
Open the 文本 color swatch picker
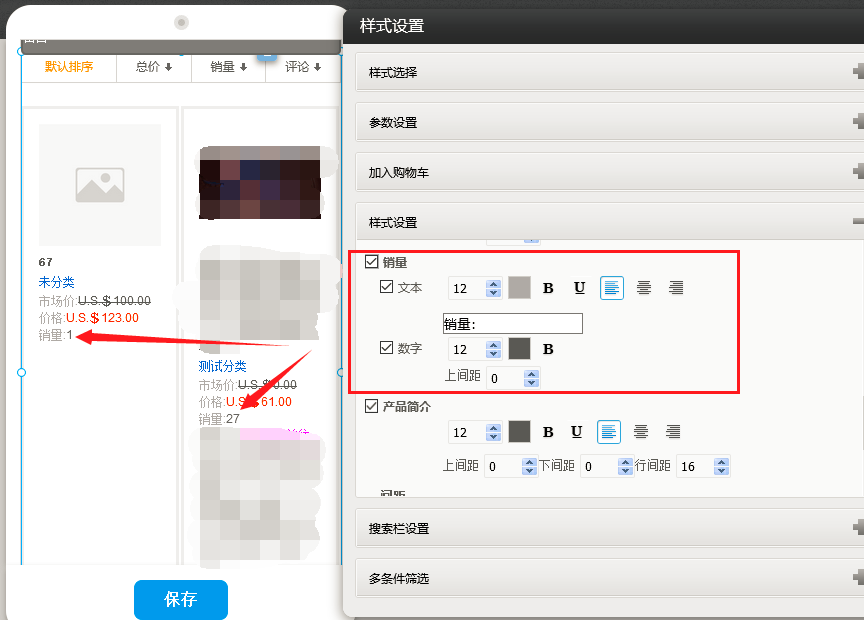tap(519, 288)
